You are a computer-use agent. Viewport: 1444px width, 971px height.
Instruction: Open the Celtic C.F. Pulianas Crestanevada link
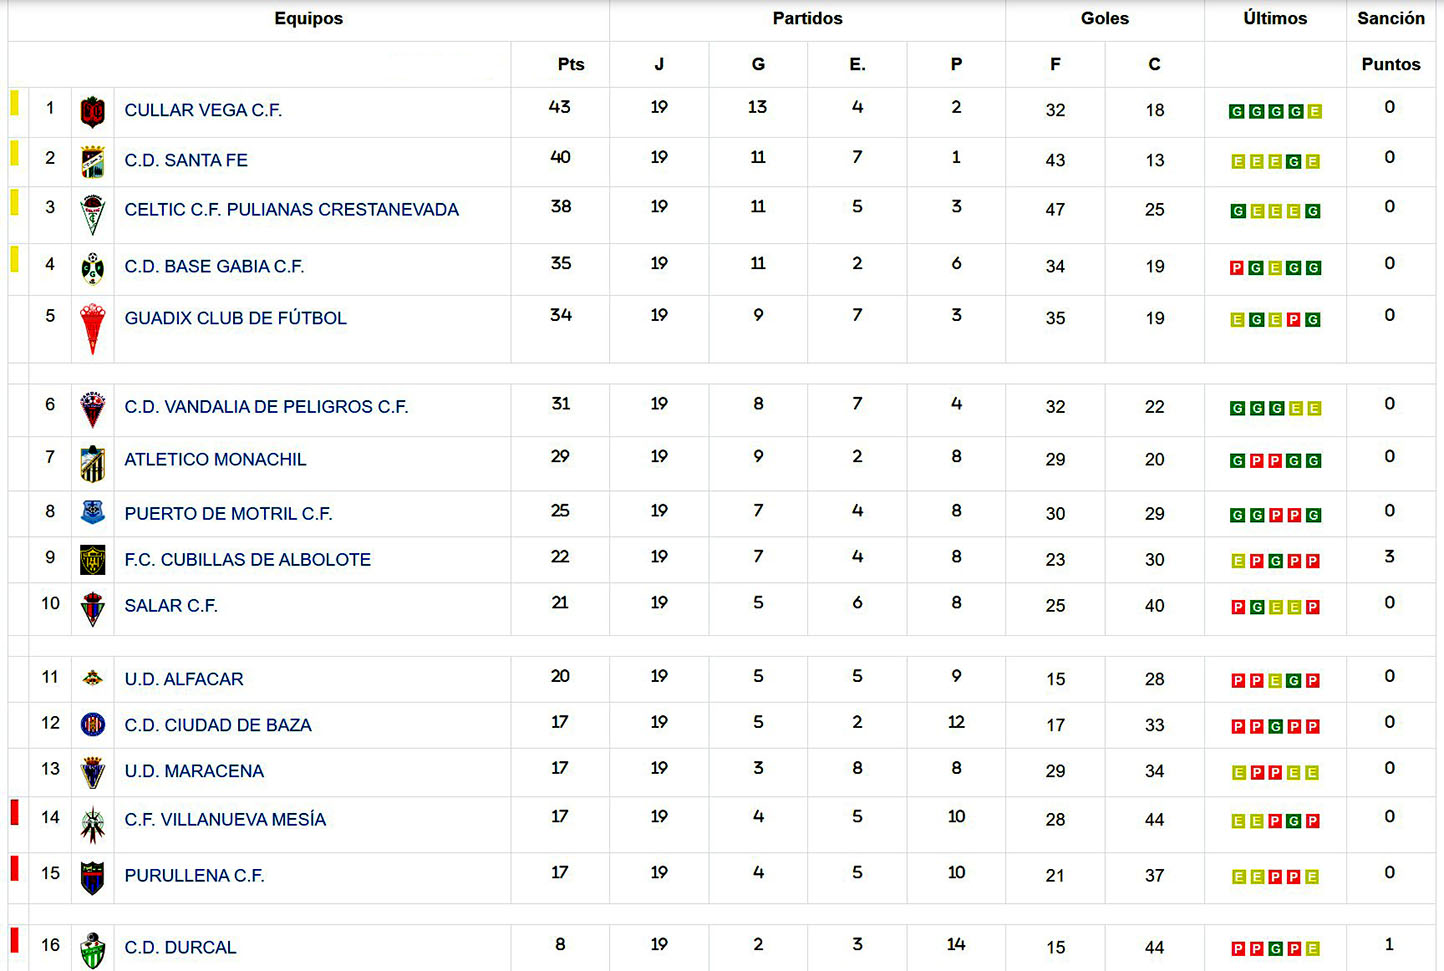coord(291,210)
